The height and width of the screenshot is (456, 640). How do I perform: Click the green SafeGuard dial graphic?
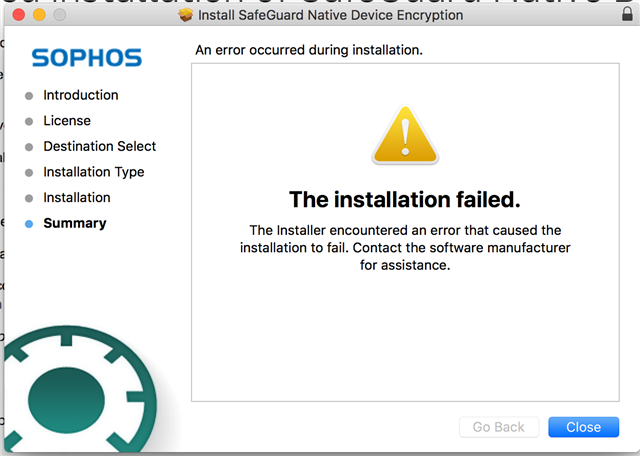pyautogui.click(x=80, y=391)
